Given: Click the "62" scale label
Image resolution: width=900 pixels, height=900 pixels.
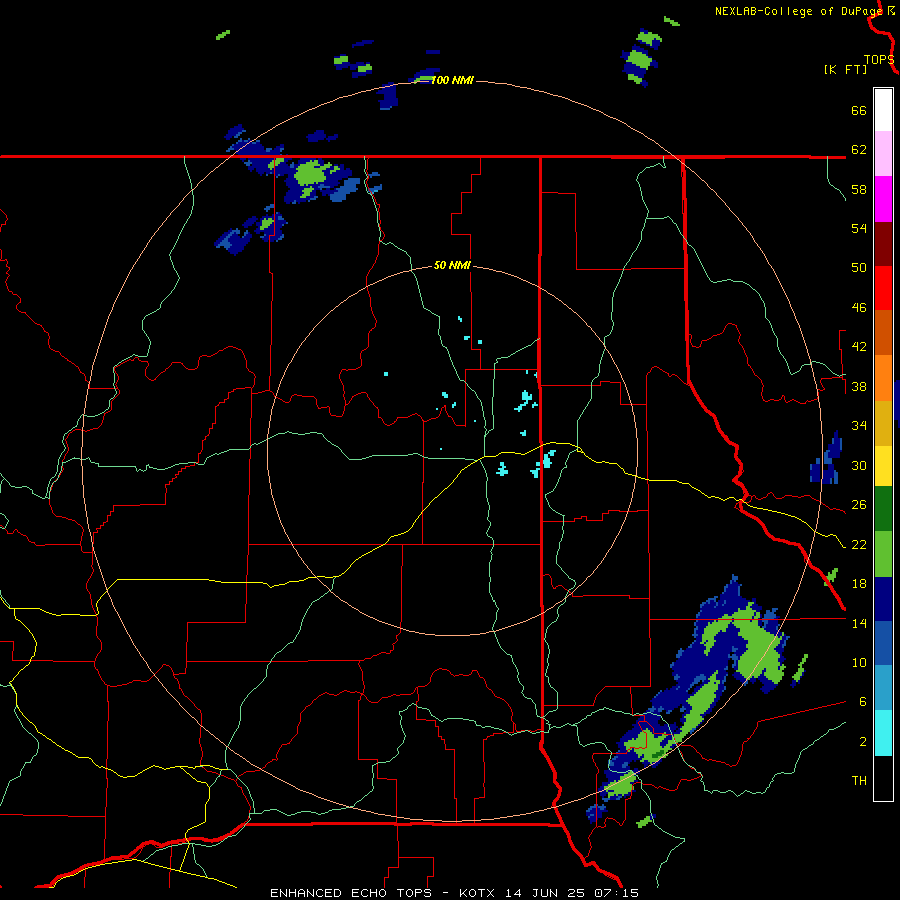Looking at the screenshot, I should [859, 150].
